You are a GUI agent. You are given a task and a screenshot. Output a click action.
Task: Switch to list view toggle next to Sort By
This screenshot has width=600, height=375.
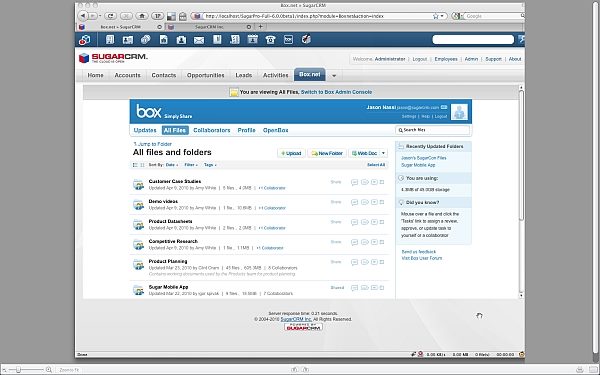(135, 165)
